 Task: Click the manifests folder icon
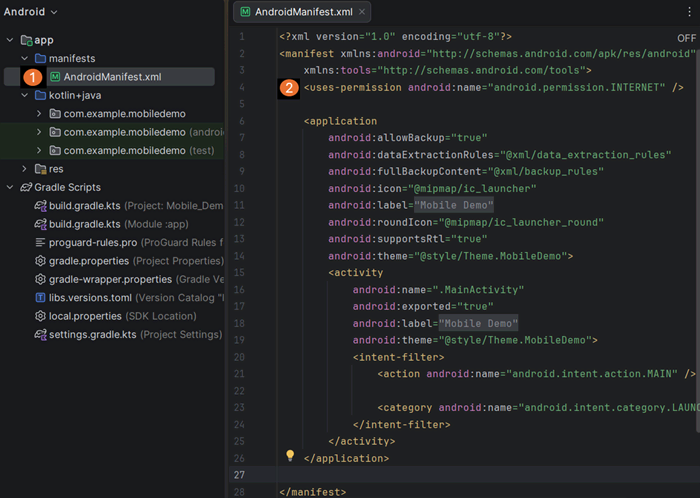(41, 58)
